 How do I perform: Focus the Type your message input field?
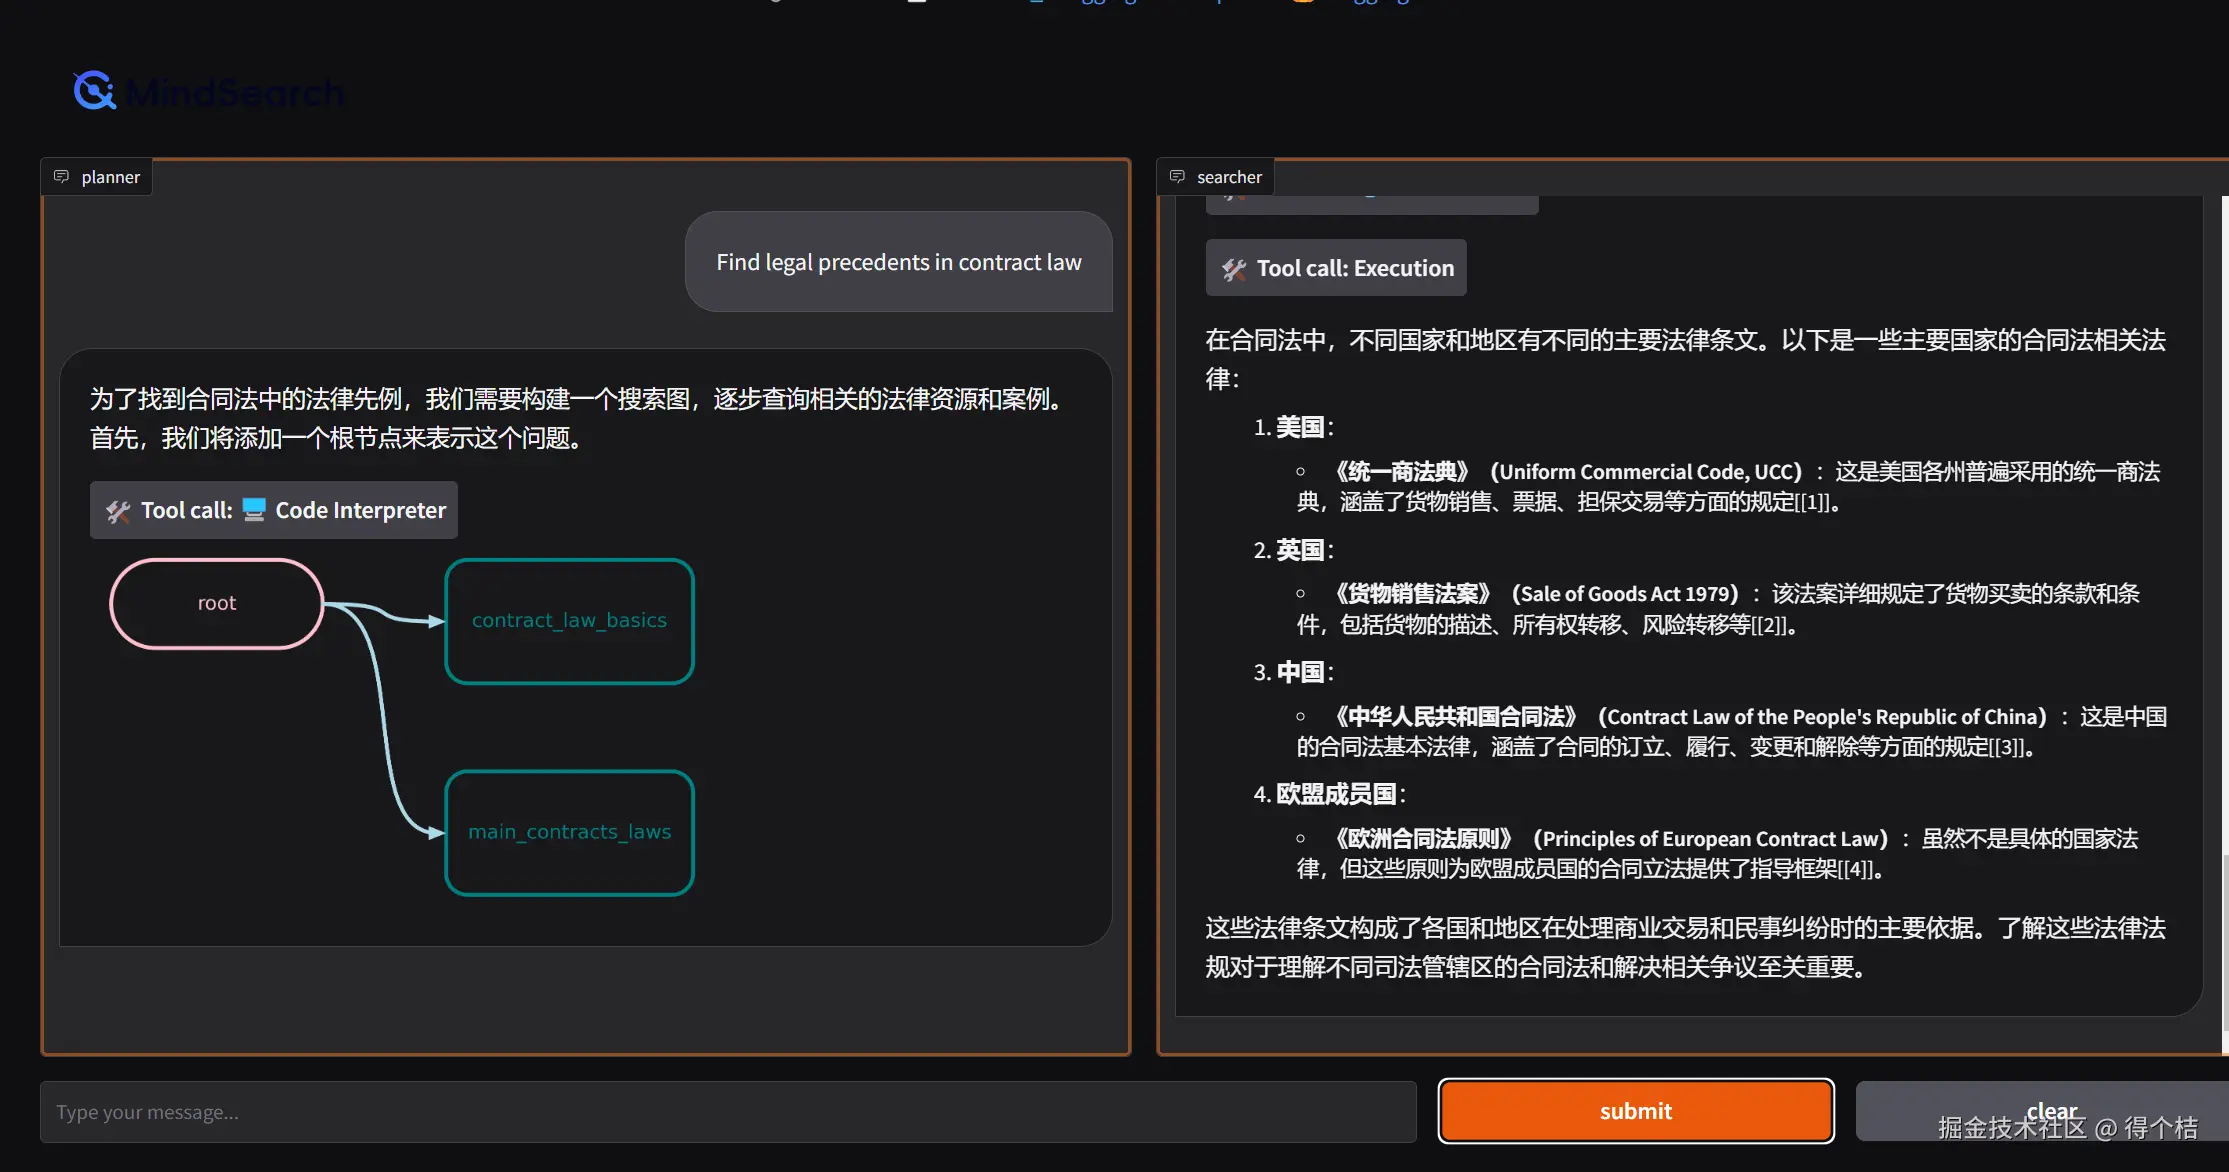tap(728, 1112)
